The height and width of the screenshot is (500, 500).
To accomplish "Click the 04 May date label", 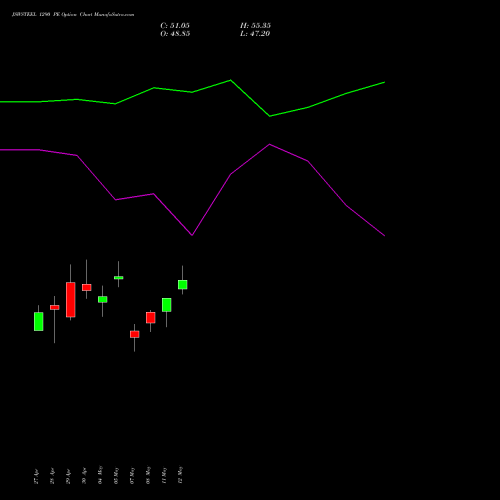I will pyautogui.click(x=100, y=475).
